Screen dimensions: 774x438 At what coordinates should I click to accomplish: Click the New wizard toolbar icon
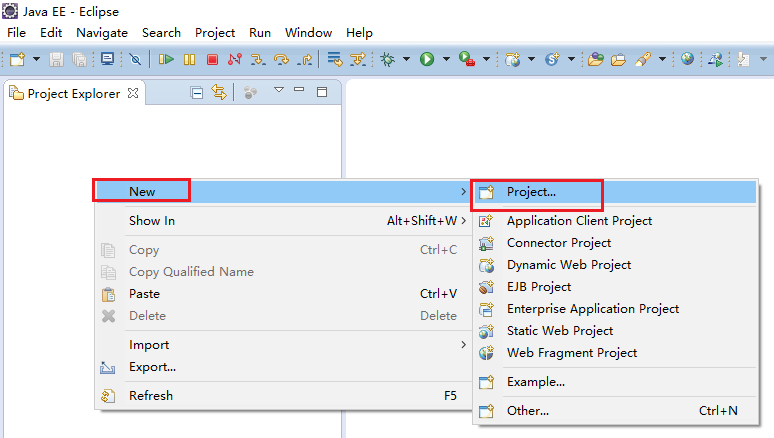click(x=17, y=59)
